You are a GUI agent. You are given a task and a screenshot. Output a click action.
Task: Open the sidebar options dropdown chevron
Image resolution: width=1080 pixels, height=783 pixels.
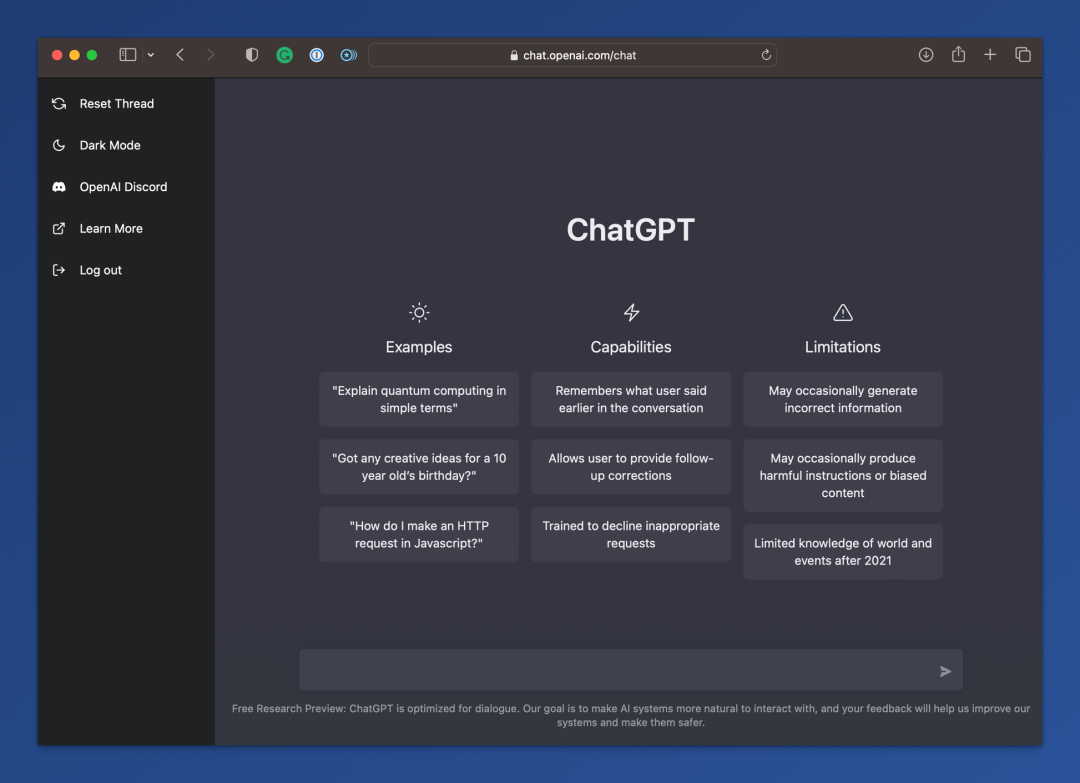151,55
